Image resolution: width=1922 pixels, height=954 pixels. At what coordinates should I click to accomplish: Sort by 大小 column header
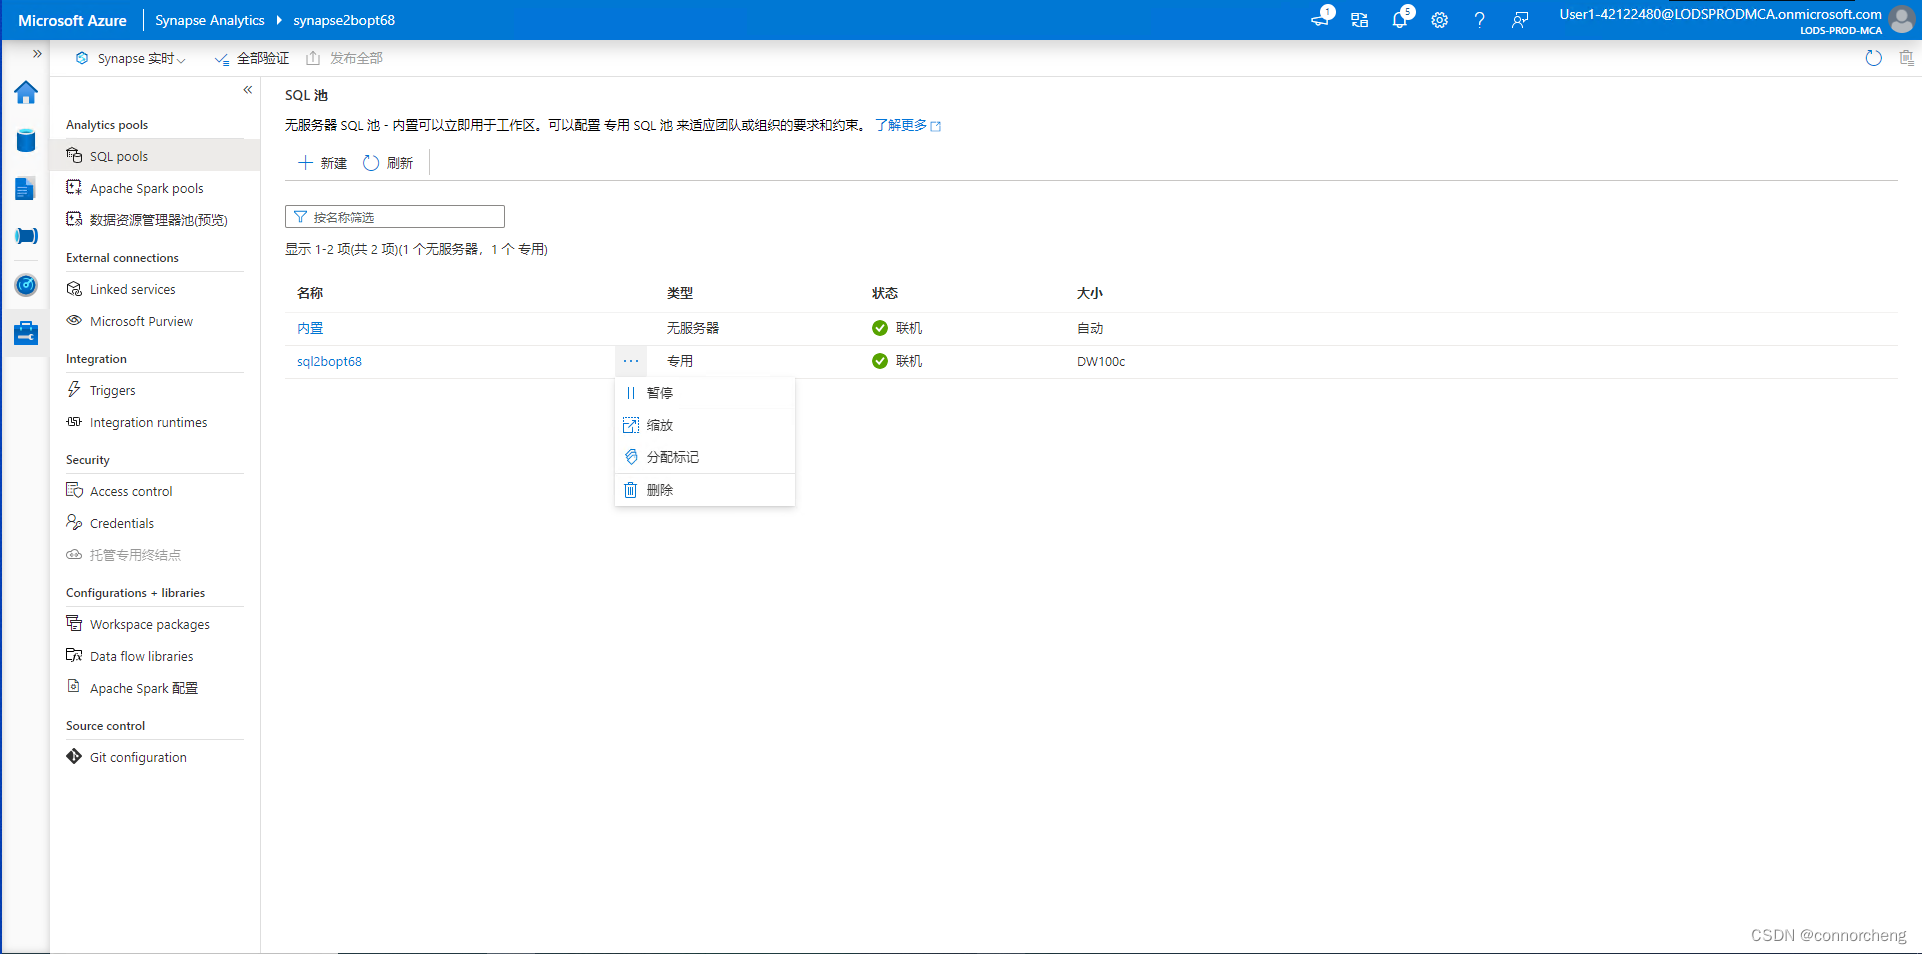point(1090,293)
